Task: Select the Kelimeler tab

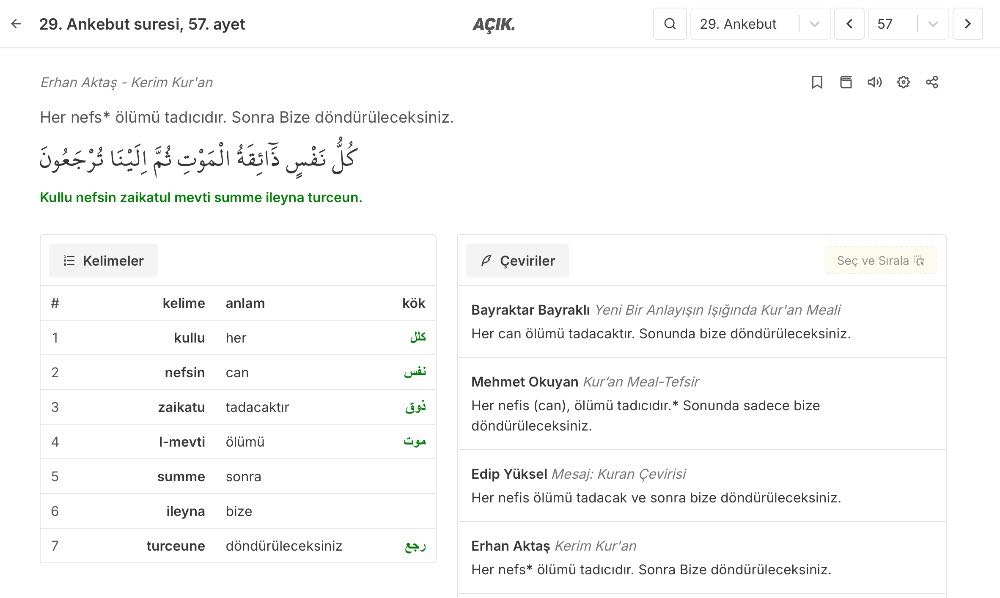Action: pos(103,261)
